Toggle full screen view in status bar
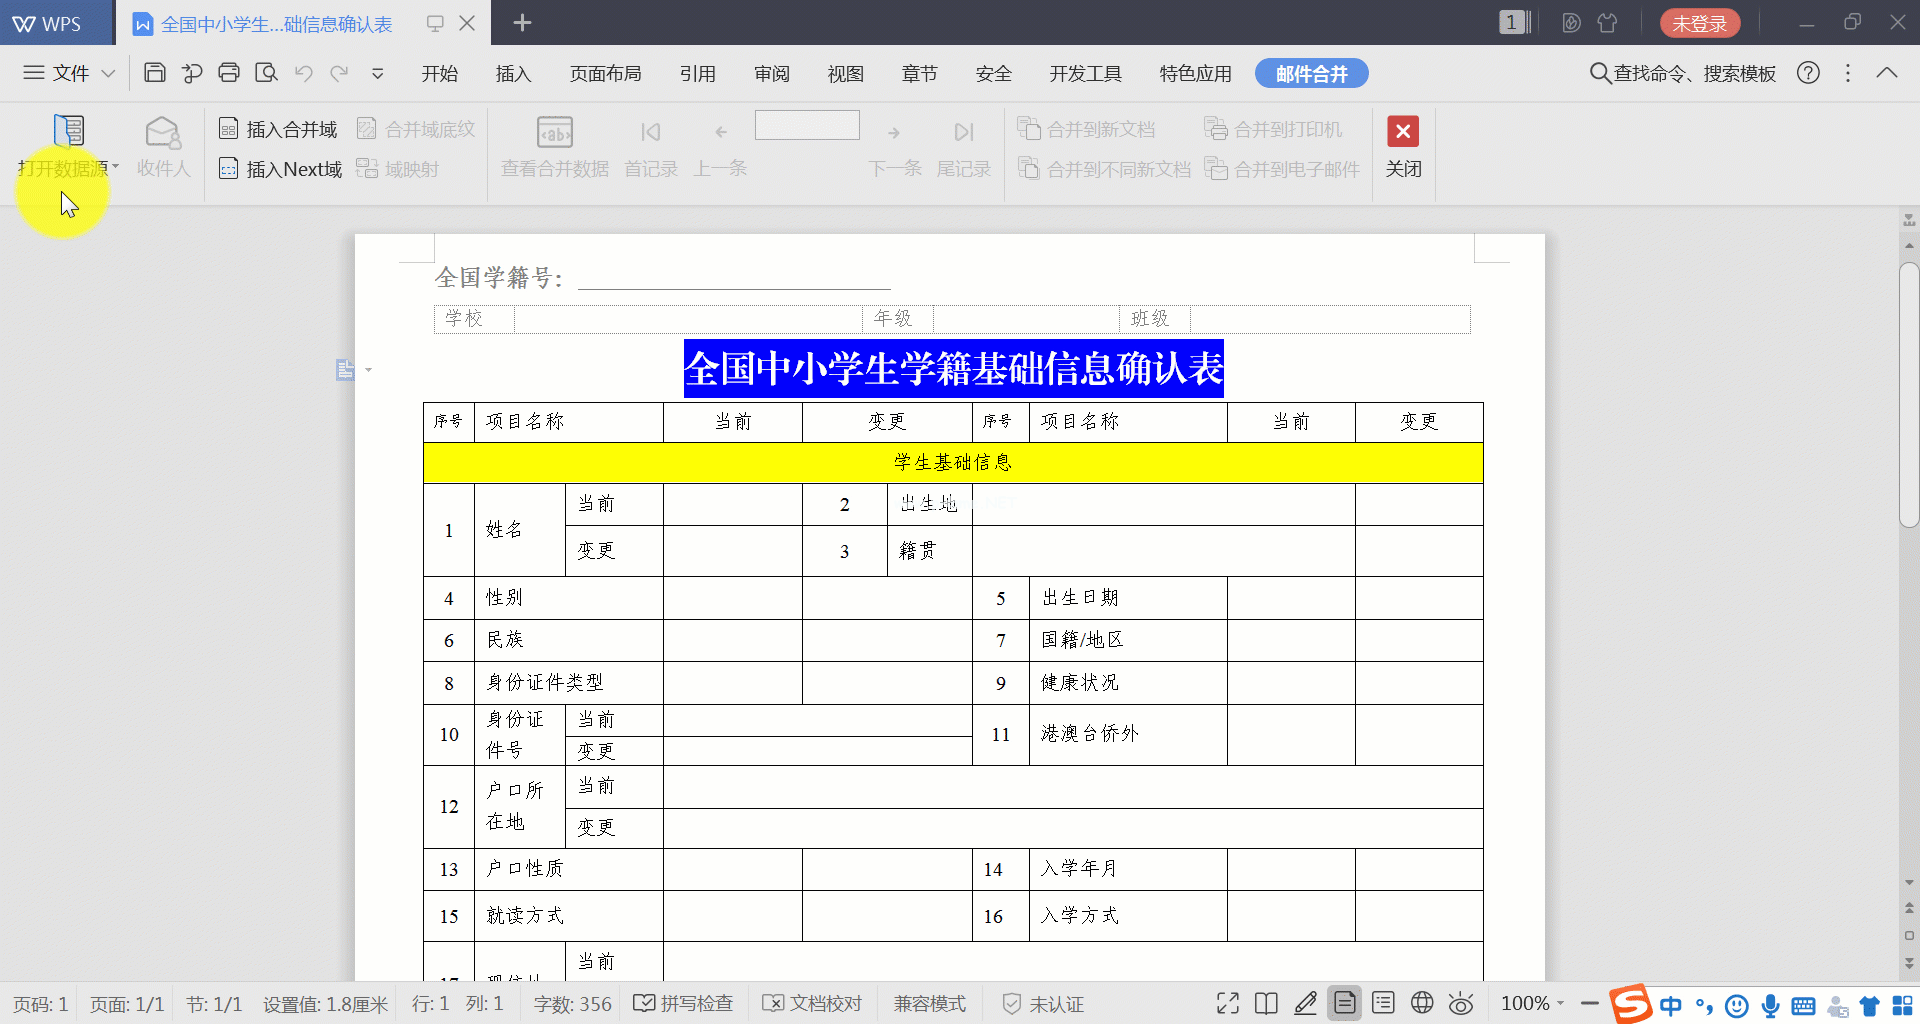The height and width of the screenshot is (1024, 1920). (1228, 1003)
